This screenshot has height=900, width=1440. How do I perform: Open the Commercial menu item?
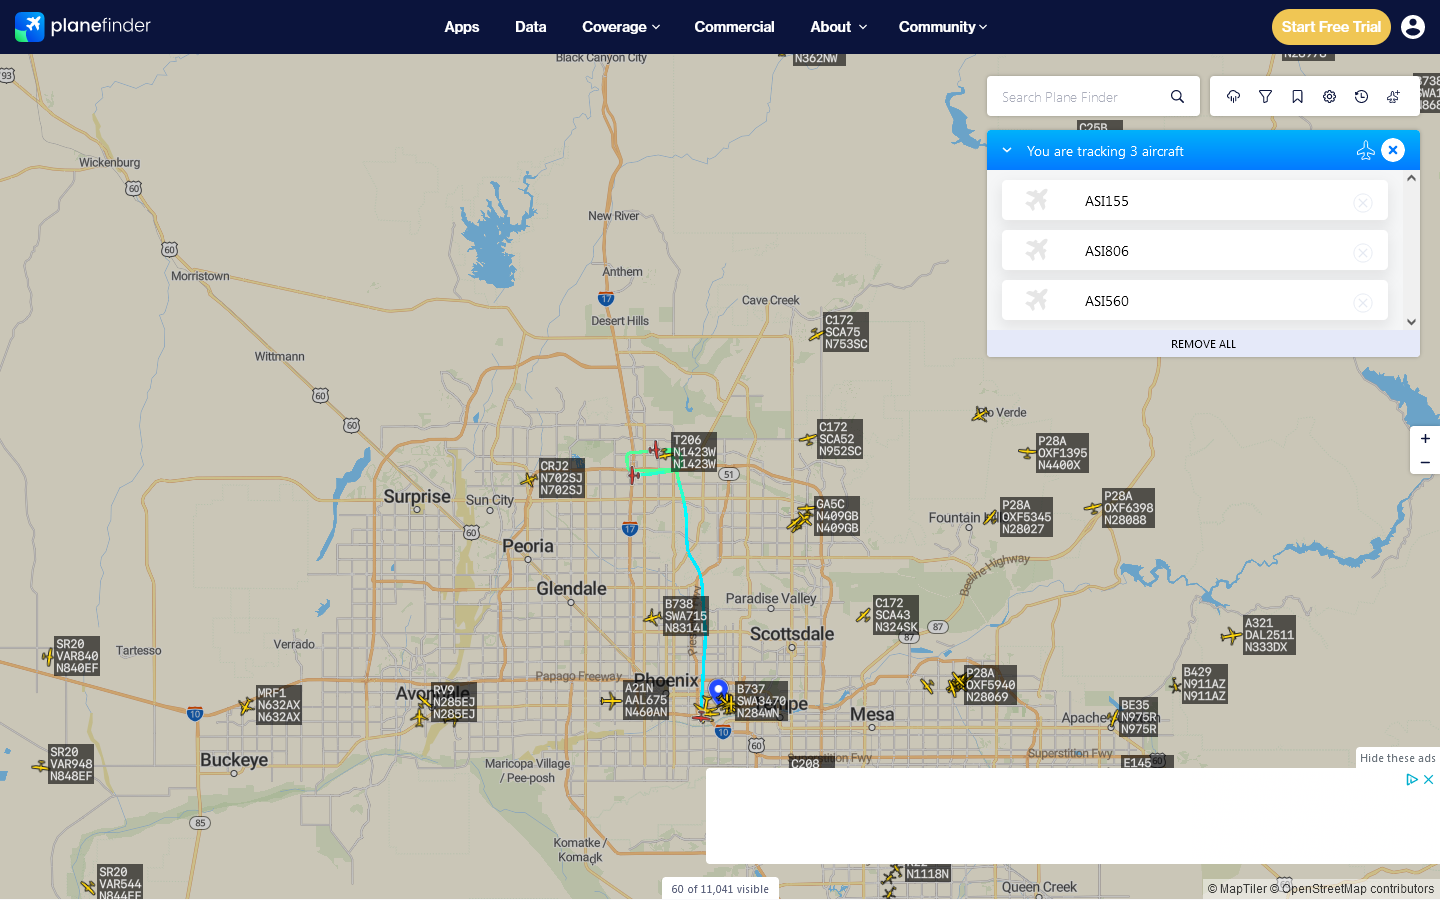coord(734,27)
